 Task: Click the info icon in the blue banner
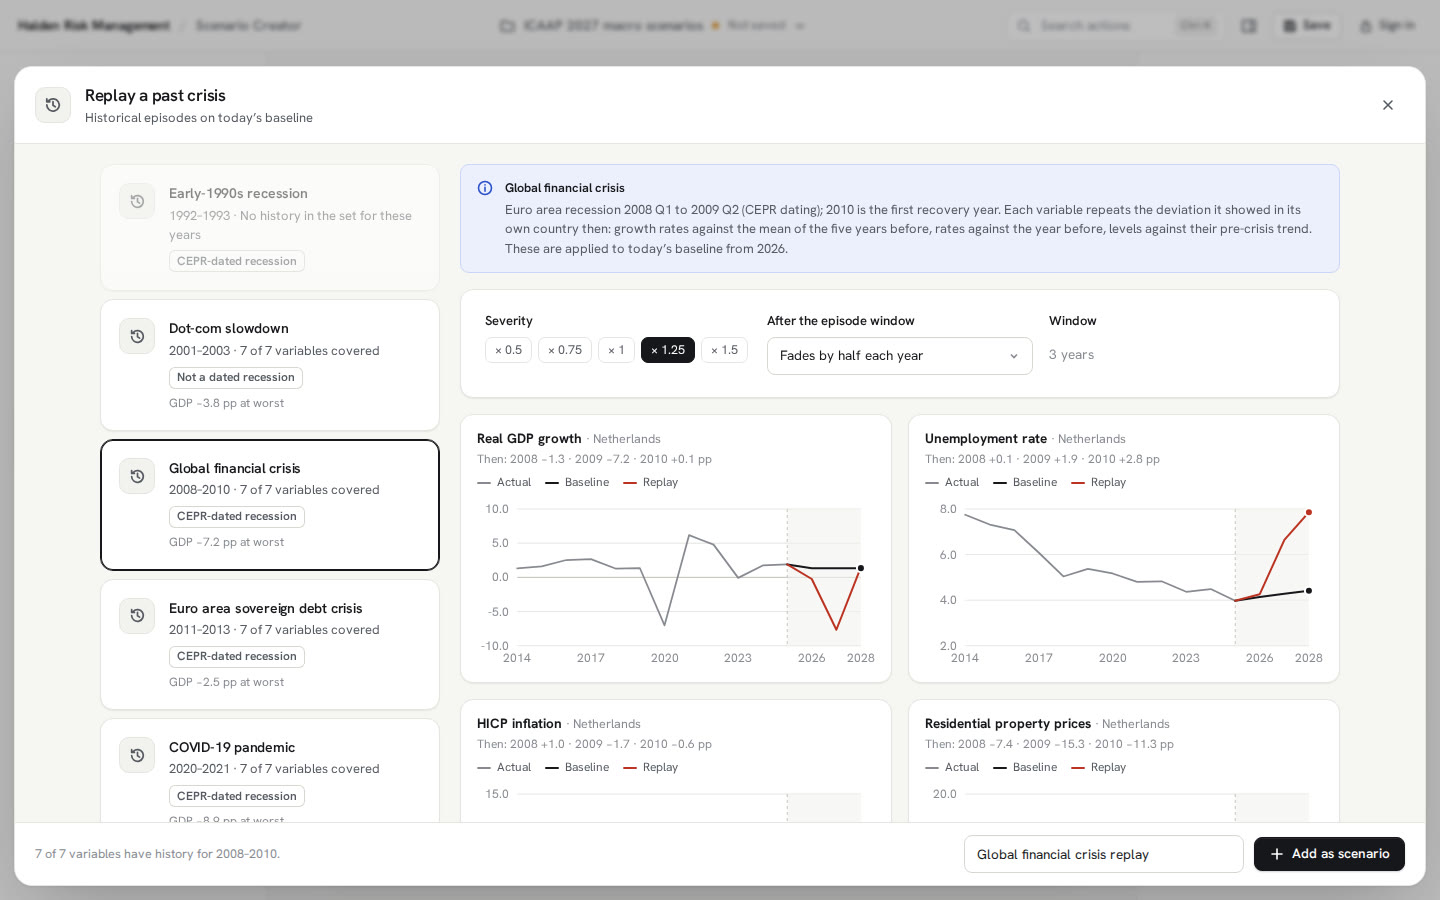pos(485,188)
